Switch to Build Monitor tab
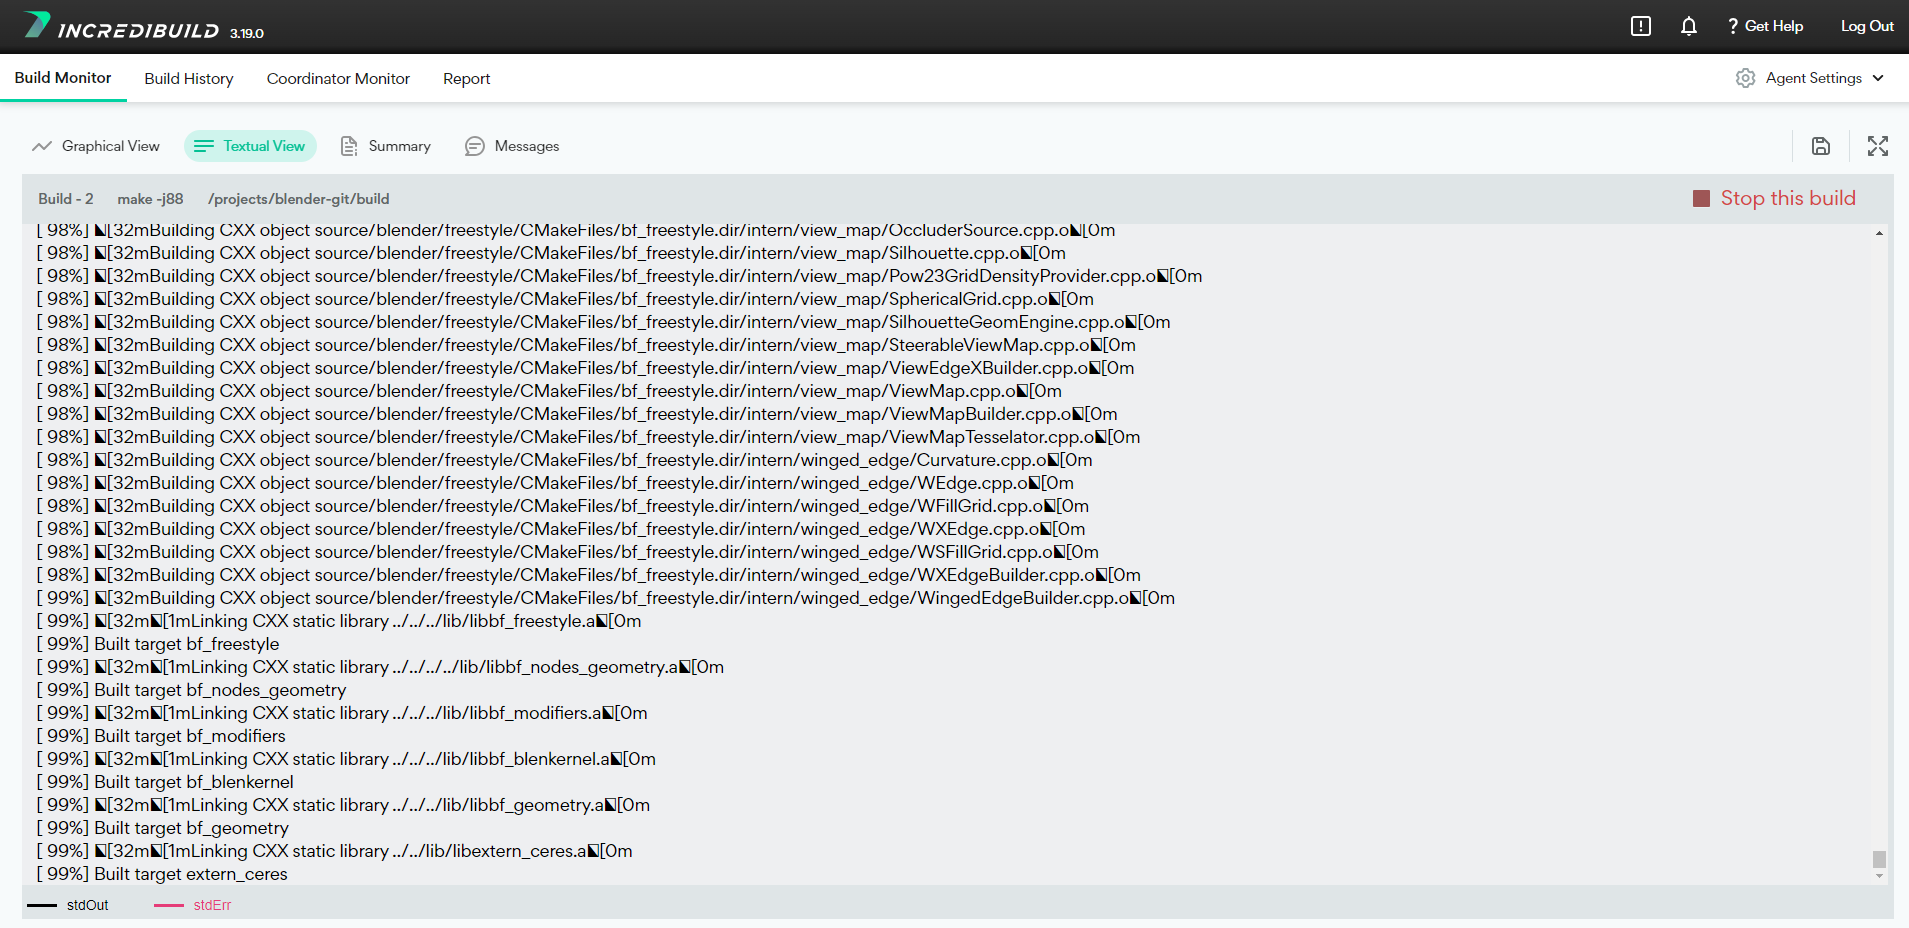Screen dimensions: 1909x928 pos(63,78)
